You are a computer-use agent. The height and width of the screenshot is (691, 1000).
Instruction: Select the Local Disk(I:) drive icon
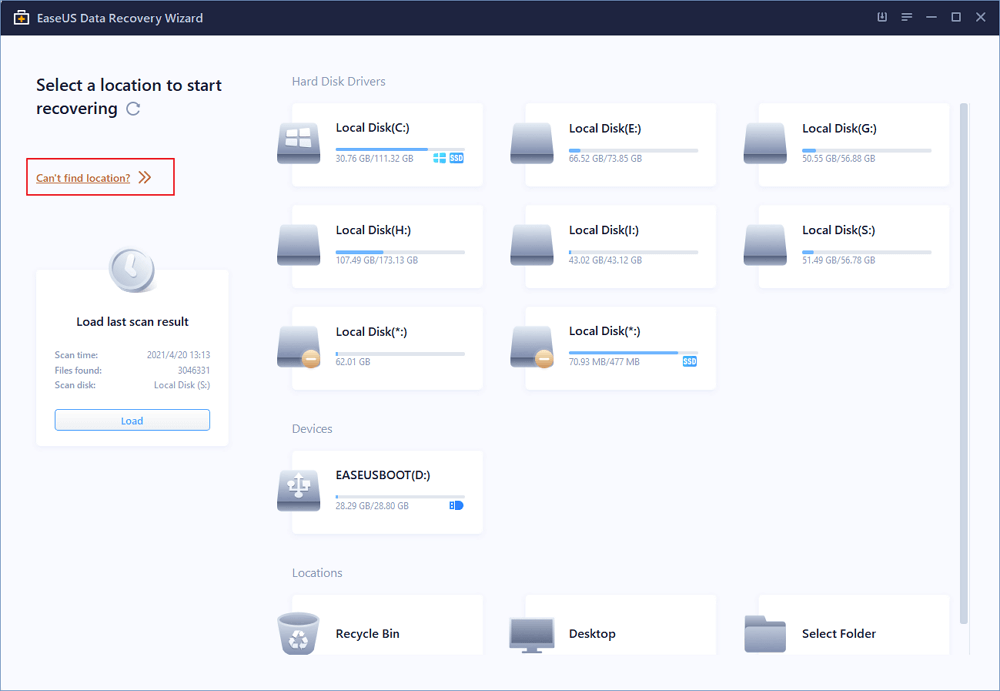[x=532, y=244]
